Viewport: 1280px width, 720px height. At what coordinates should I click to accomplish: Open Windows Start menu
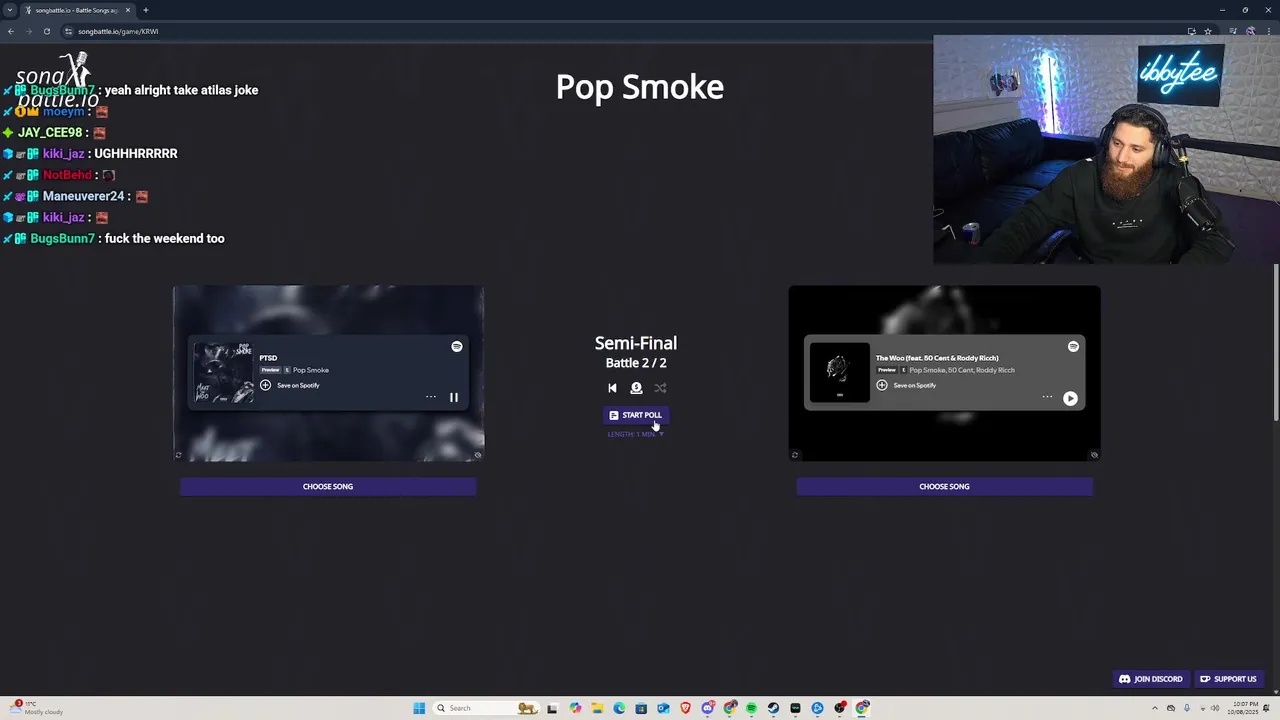(x=419, y=708)
